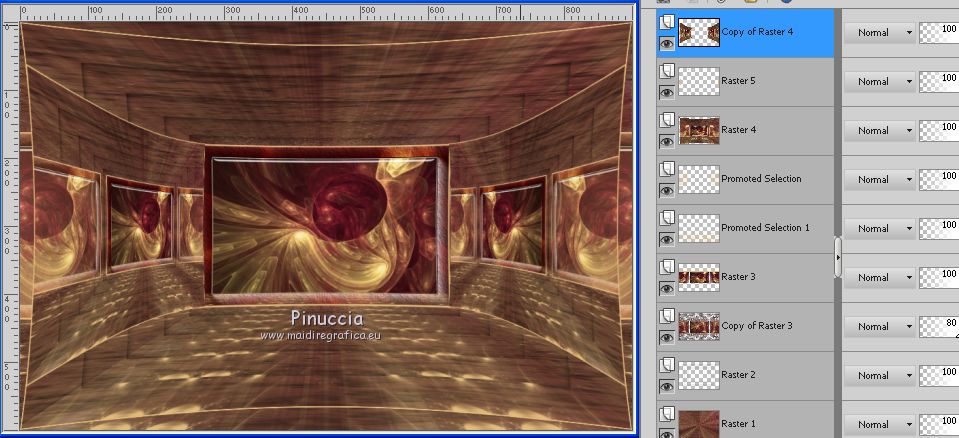Screen dimensions: 959x438
Task: Open blend mode dropdown for Copy of Raster 3
Action: (879, 326)
